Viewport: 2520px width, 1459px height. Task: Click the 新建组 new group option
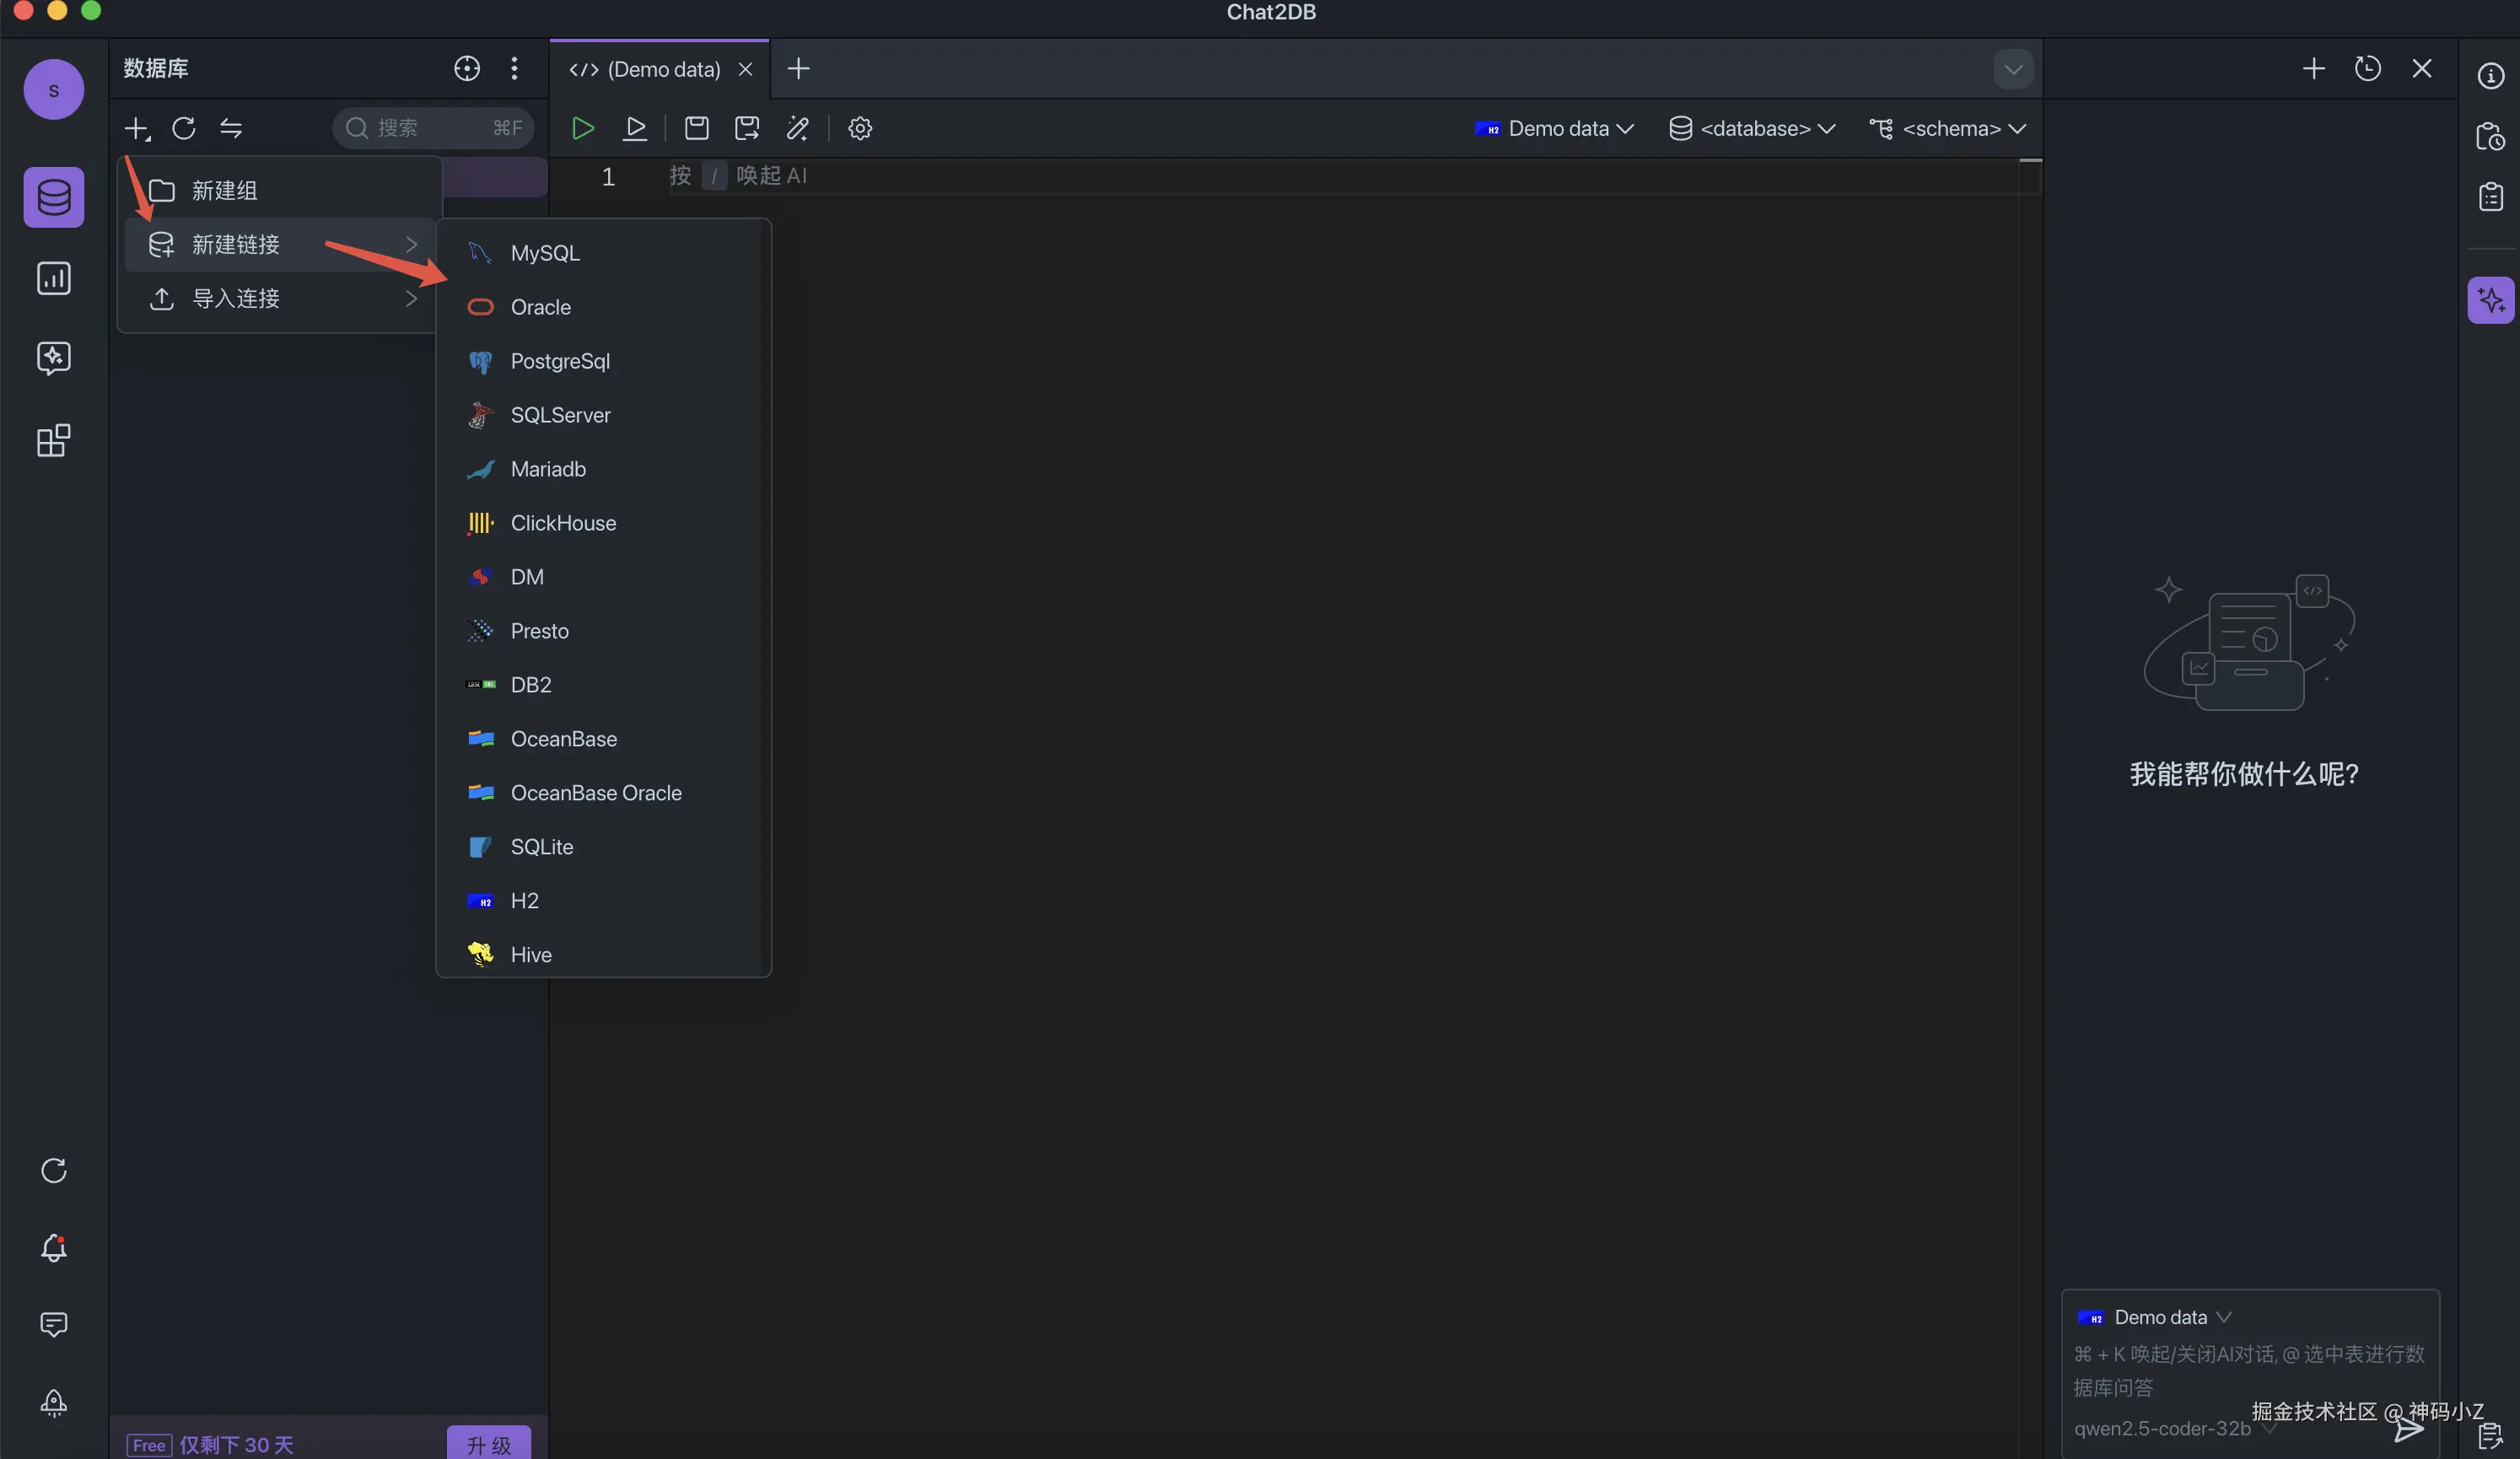pos(225,190)
